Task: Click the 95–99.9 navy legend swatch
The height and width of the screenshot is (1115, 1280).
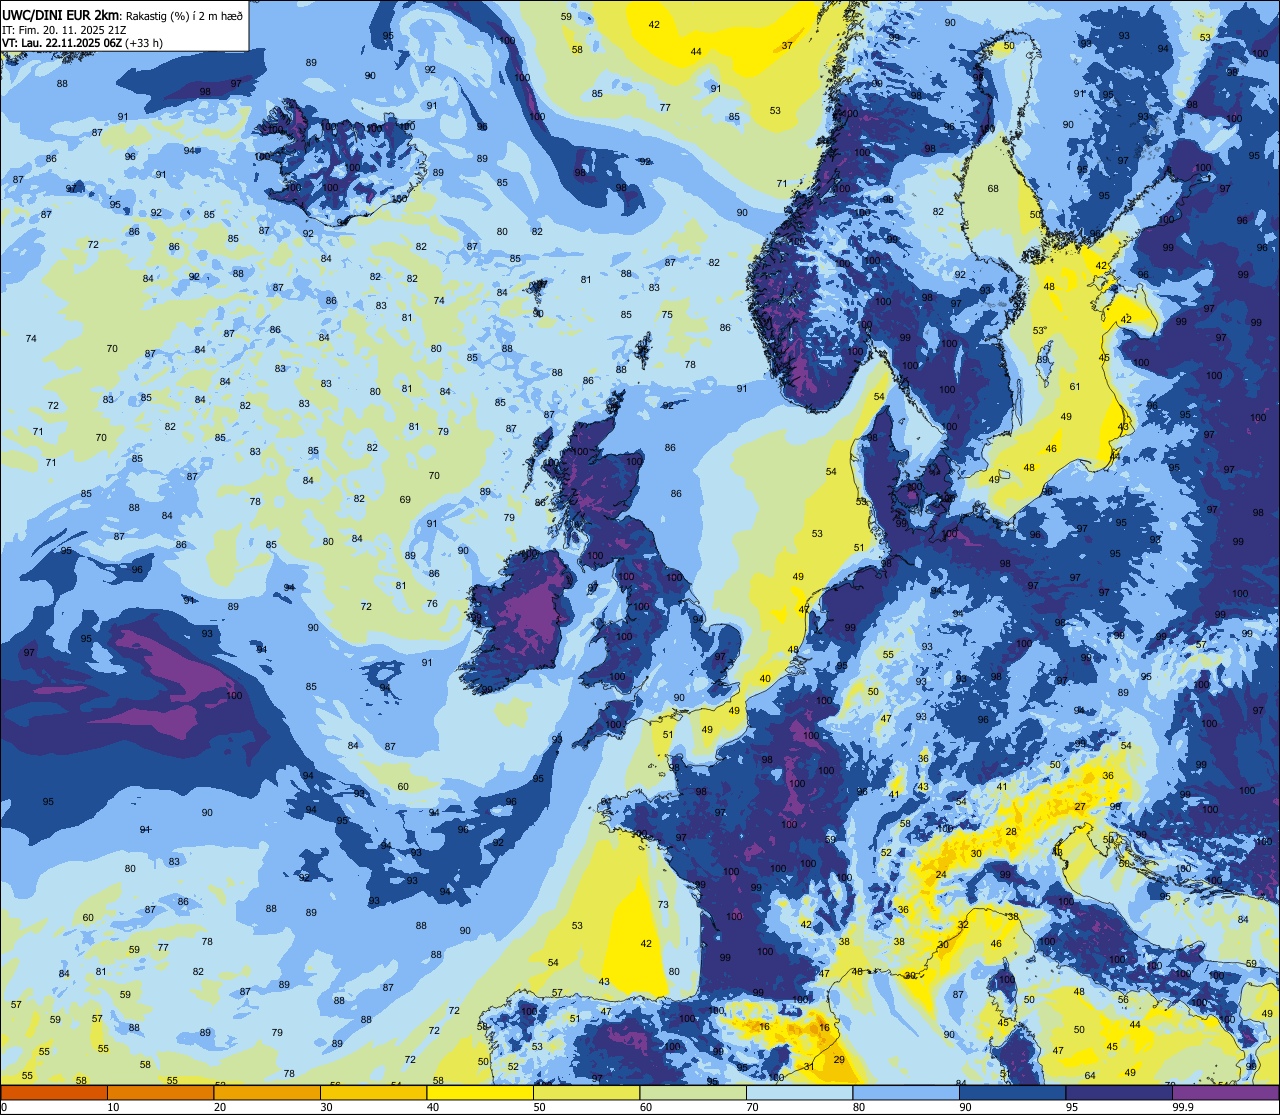Action: pyautogui.click(x=1119, y=1092)
